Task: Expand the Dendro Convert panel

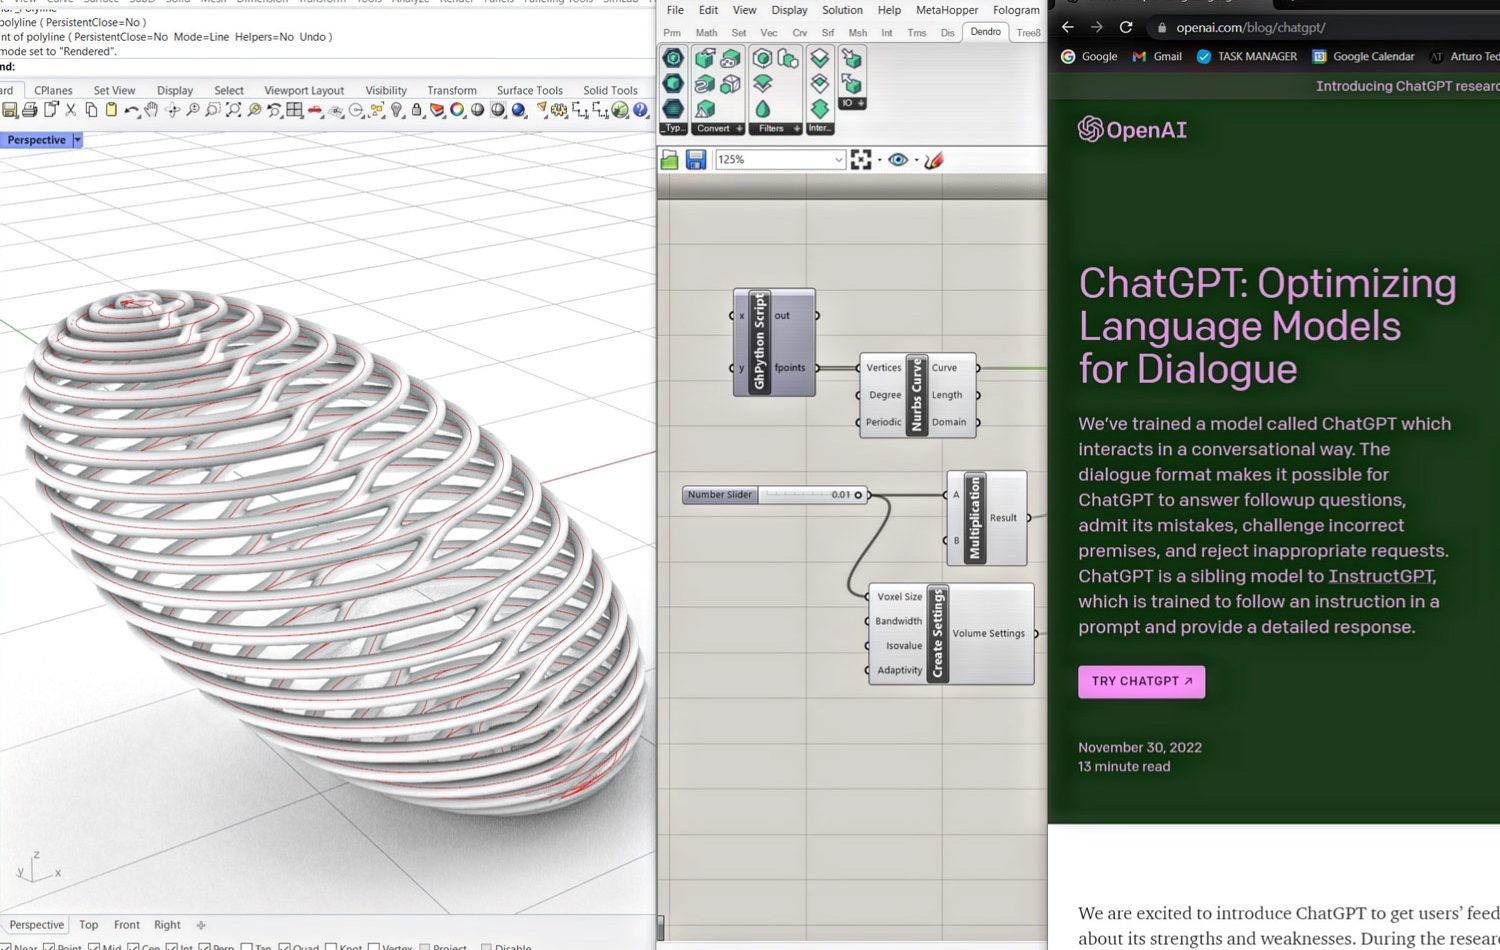Action: coord(739,129)
